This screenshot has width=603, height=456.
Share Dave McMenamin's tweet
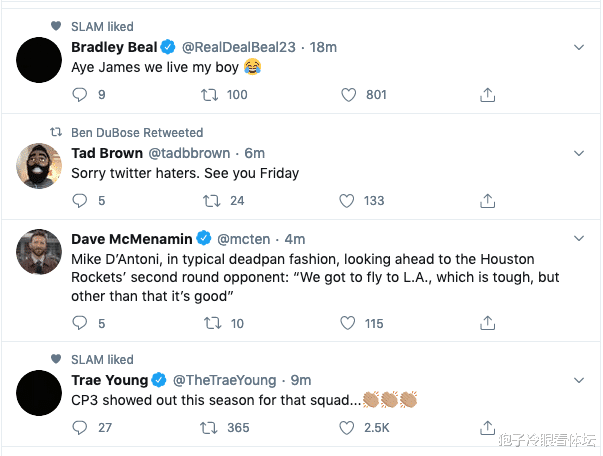tap(488, 323)
